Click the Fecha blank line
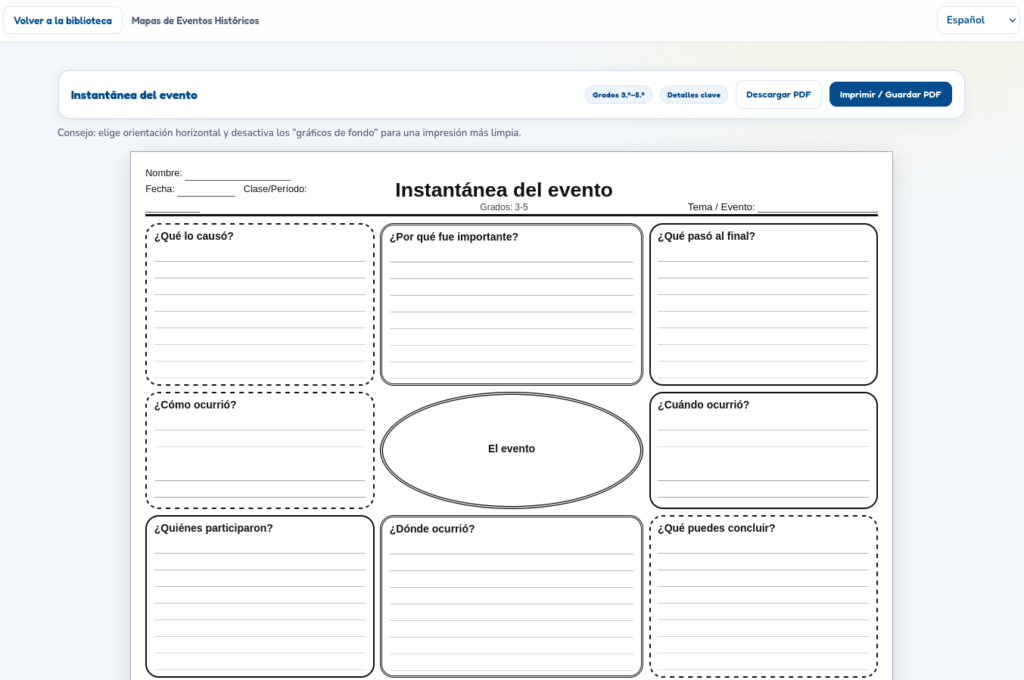 (x=206, y=191)
